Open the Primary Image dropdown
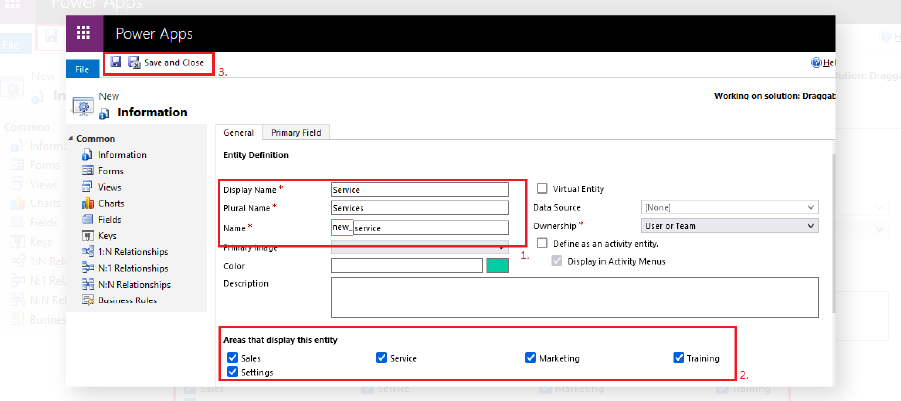 point(419,248)
